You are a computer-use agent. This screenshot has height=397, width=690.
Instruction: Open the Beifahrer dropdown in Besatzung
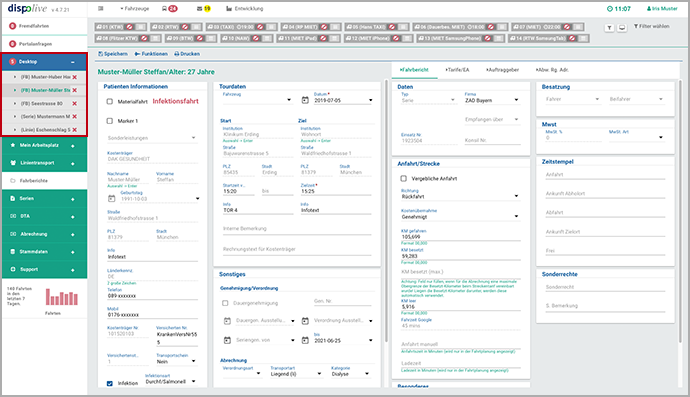[636, 99]
